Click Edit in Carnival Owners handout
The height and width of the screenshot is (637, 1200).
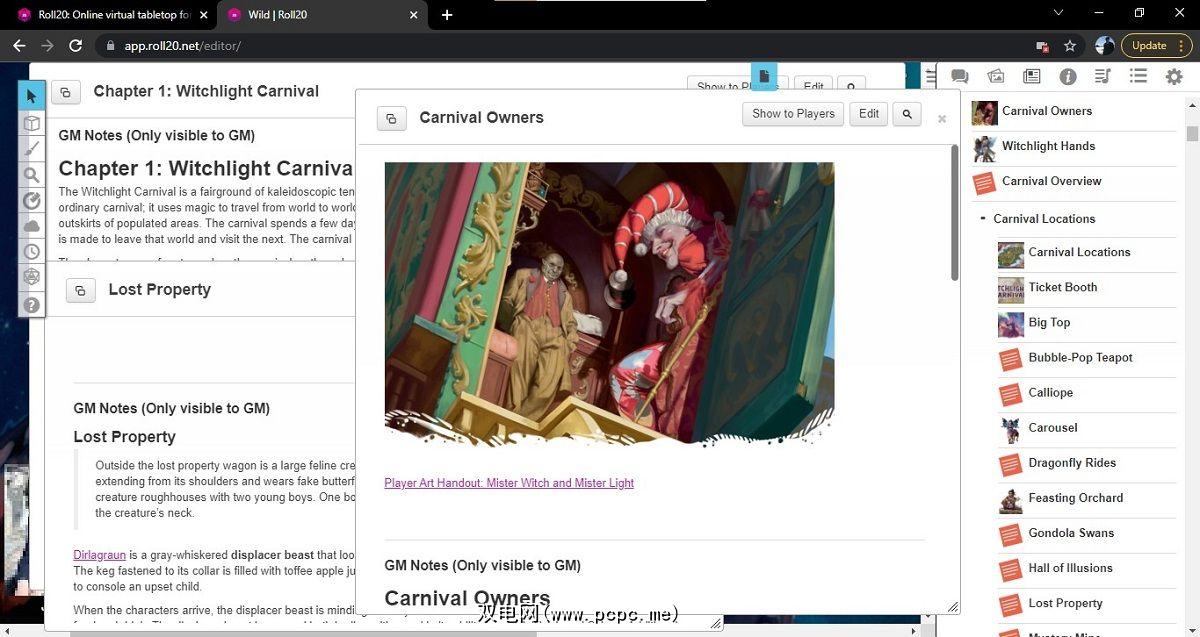(869, 114)
